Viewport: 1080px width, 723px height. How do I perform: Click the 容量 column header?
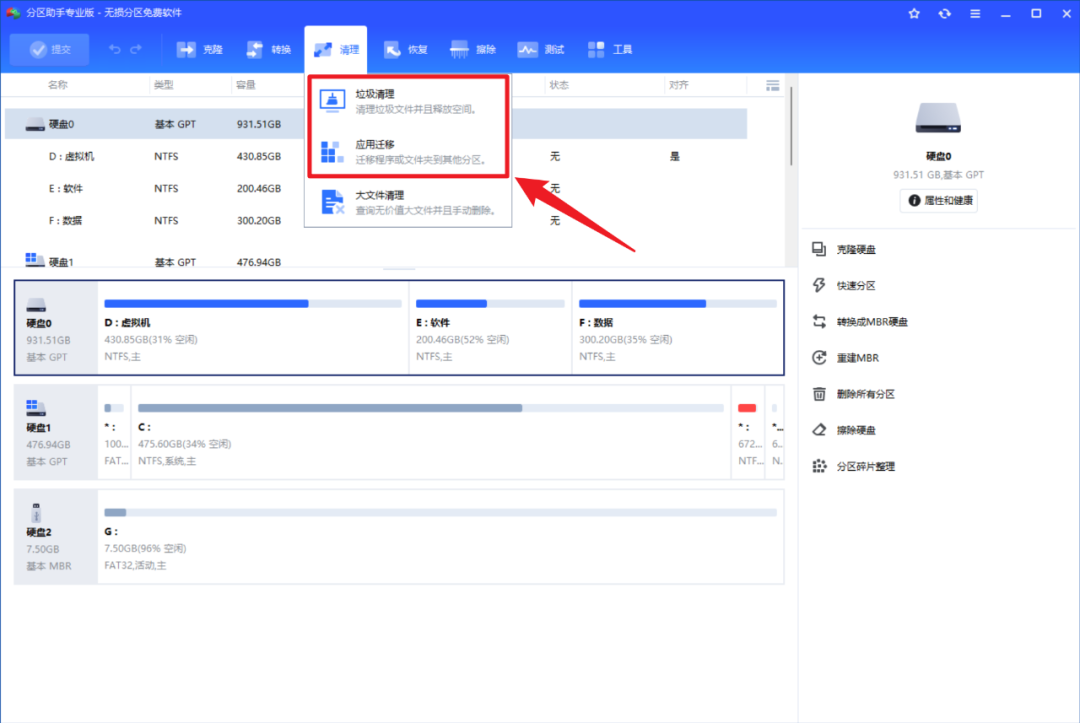click(246, 85)
